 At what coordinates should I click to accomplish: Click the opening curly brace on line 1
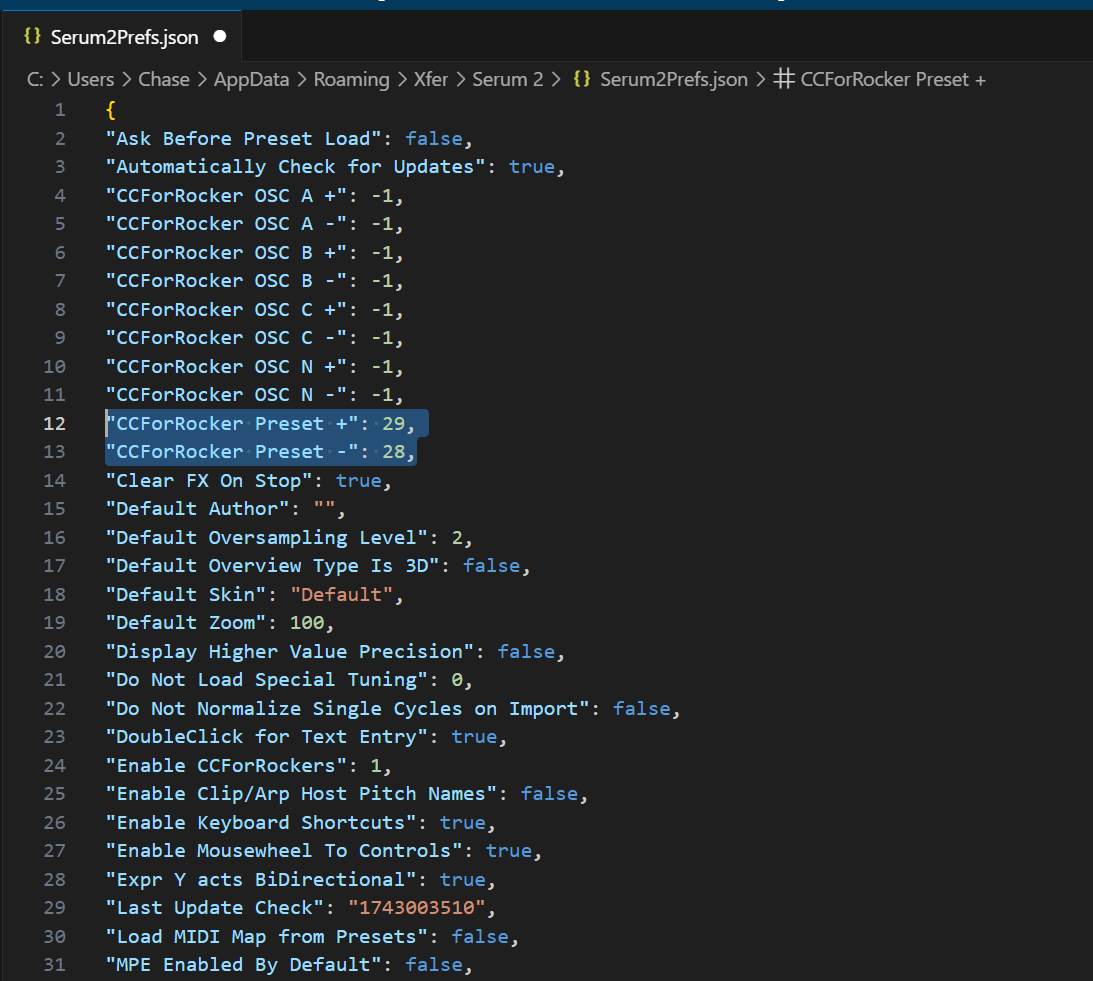coord(110,110)
